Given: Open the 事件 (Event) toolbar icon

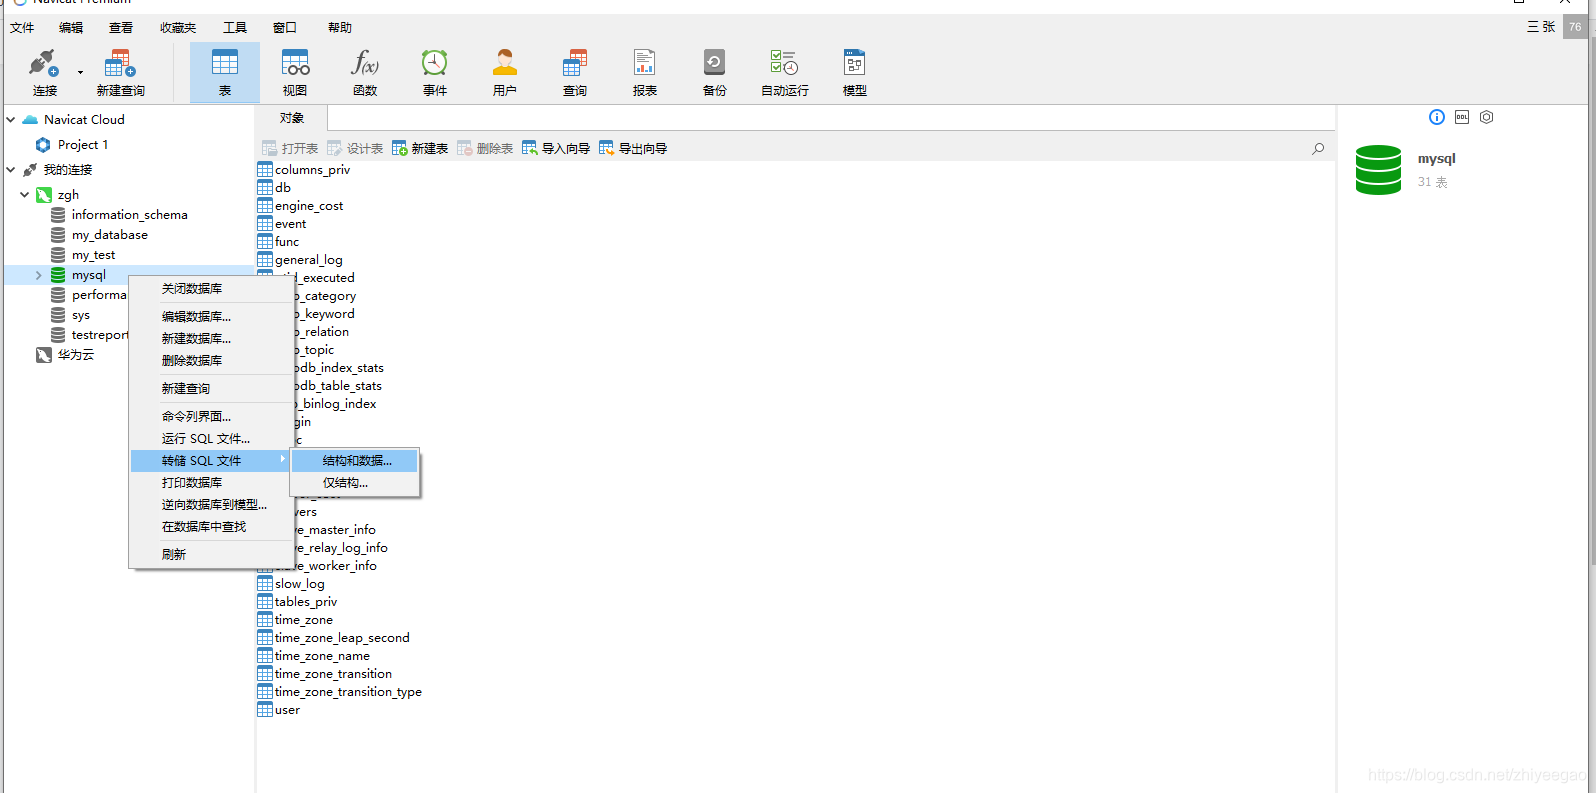Looking at the screenshot, I should pyautogui.click(x=435, y=72).
